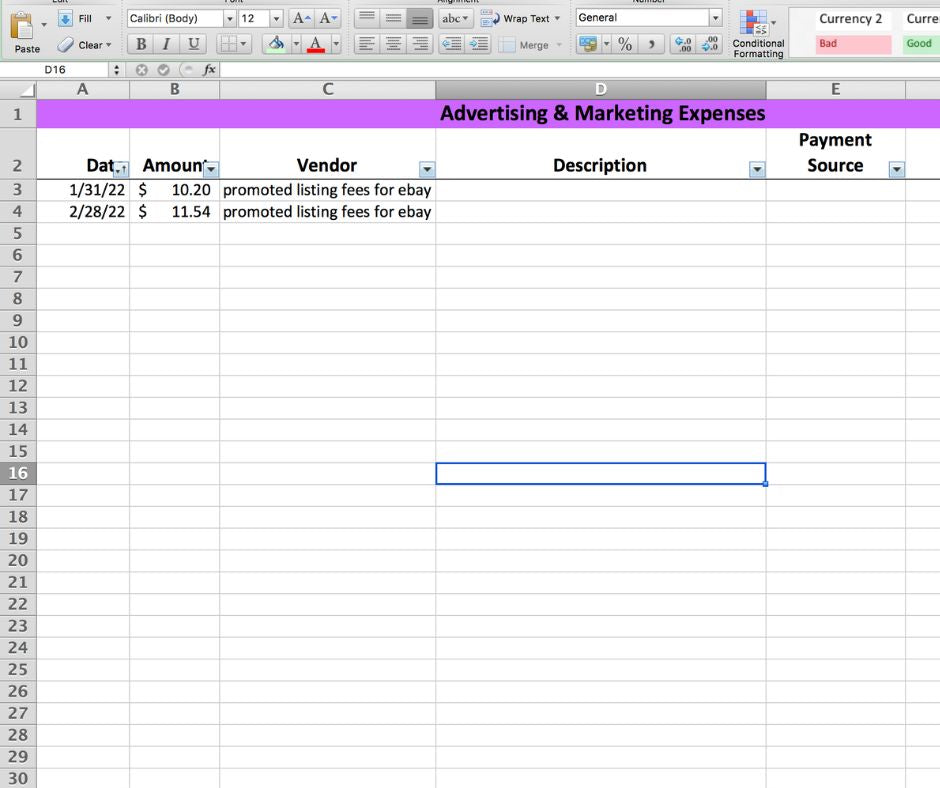Viewport: 940px width, 788px height.
Task: Expand the number format General dropdown
Action: point(714,18)
